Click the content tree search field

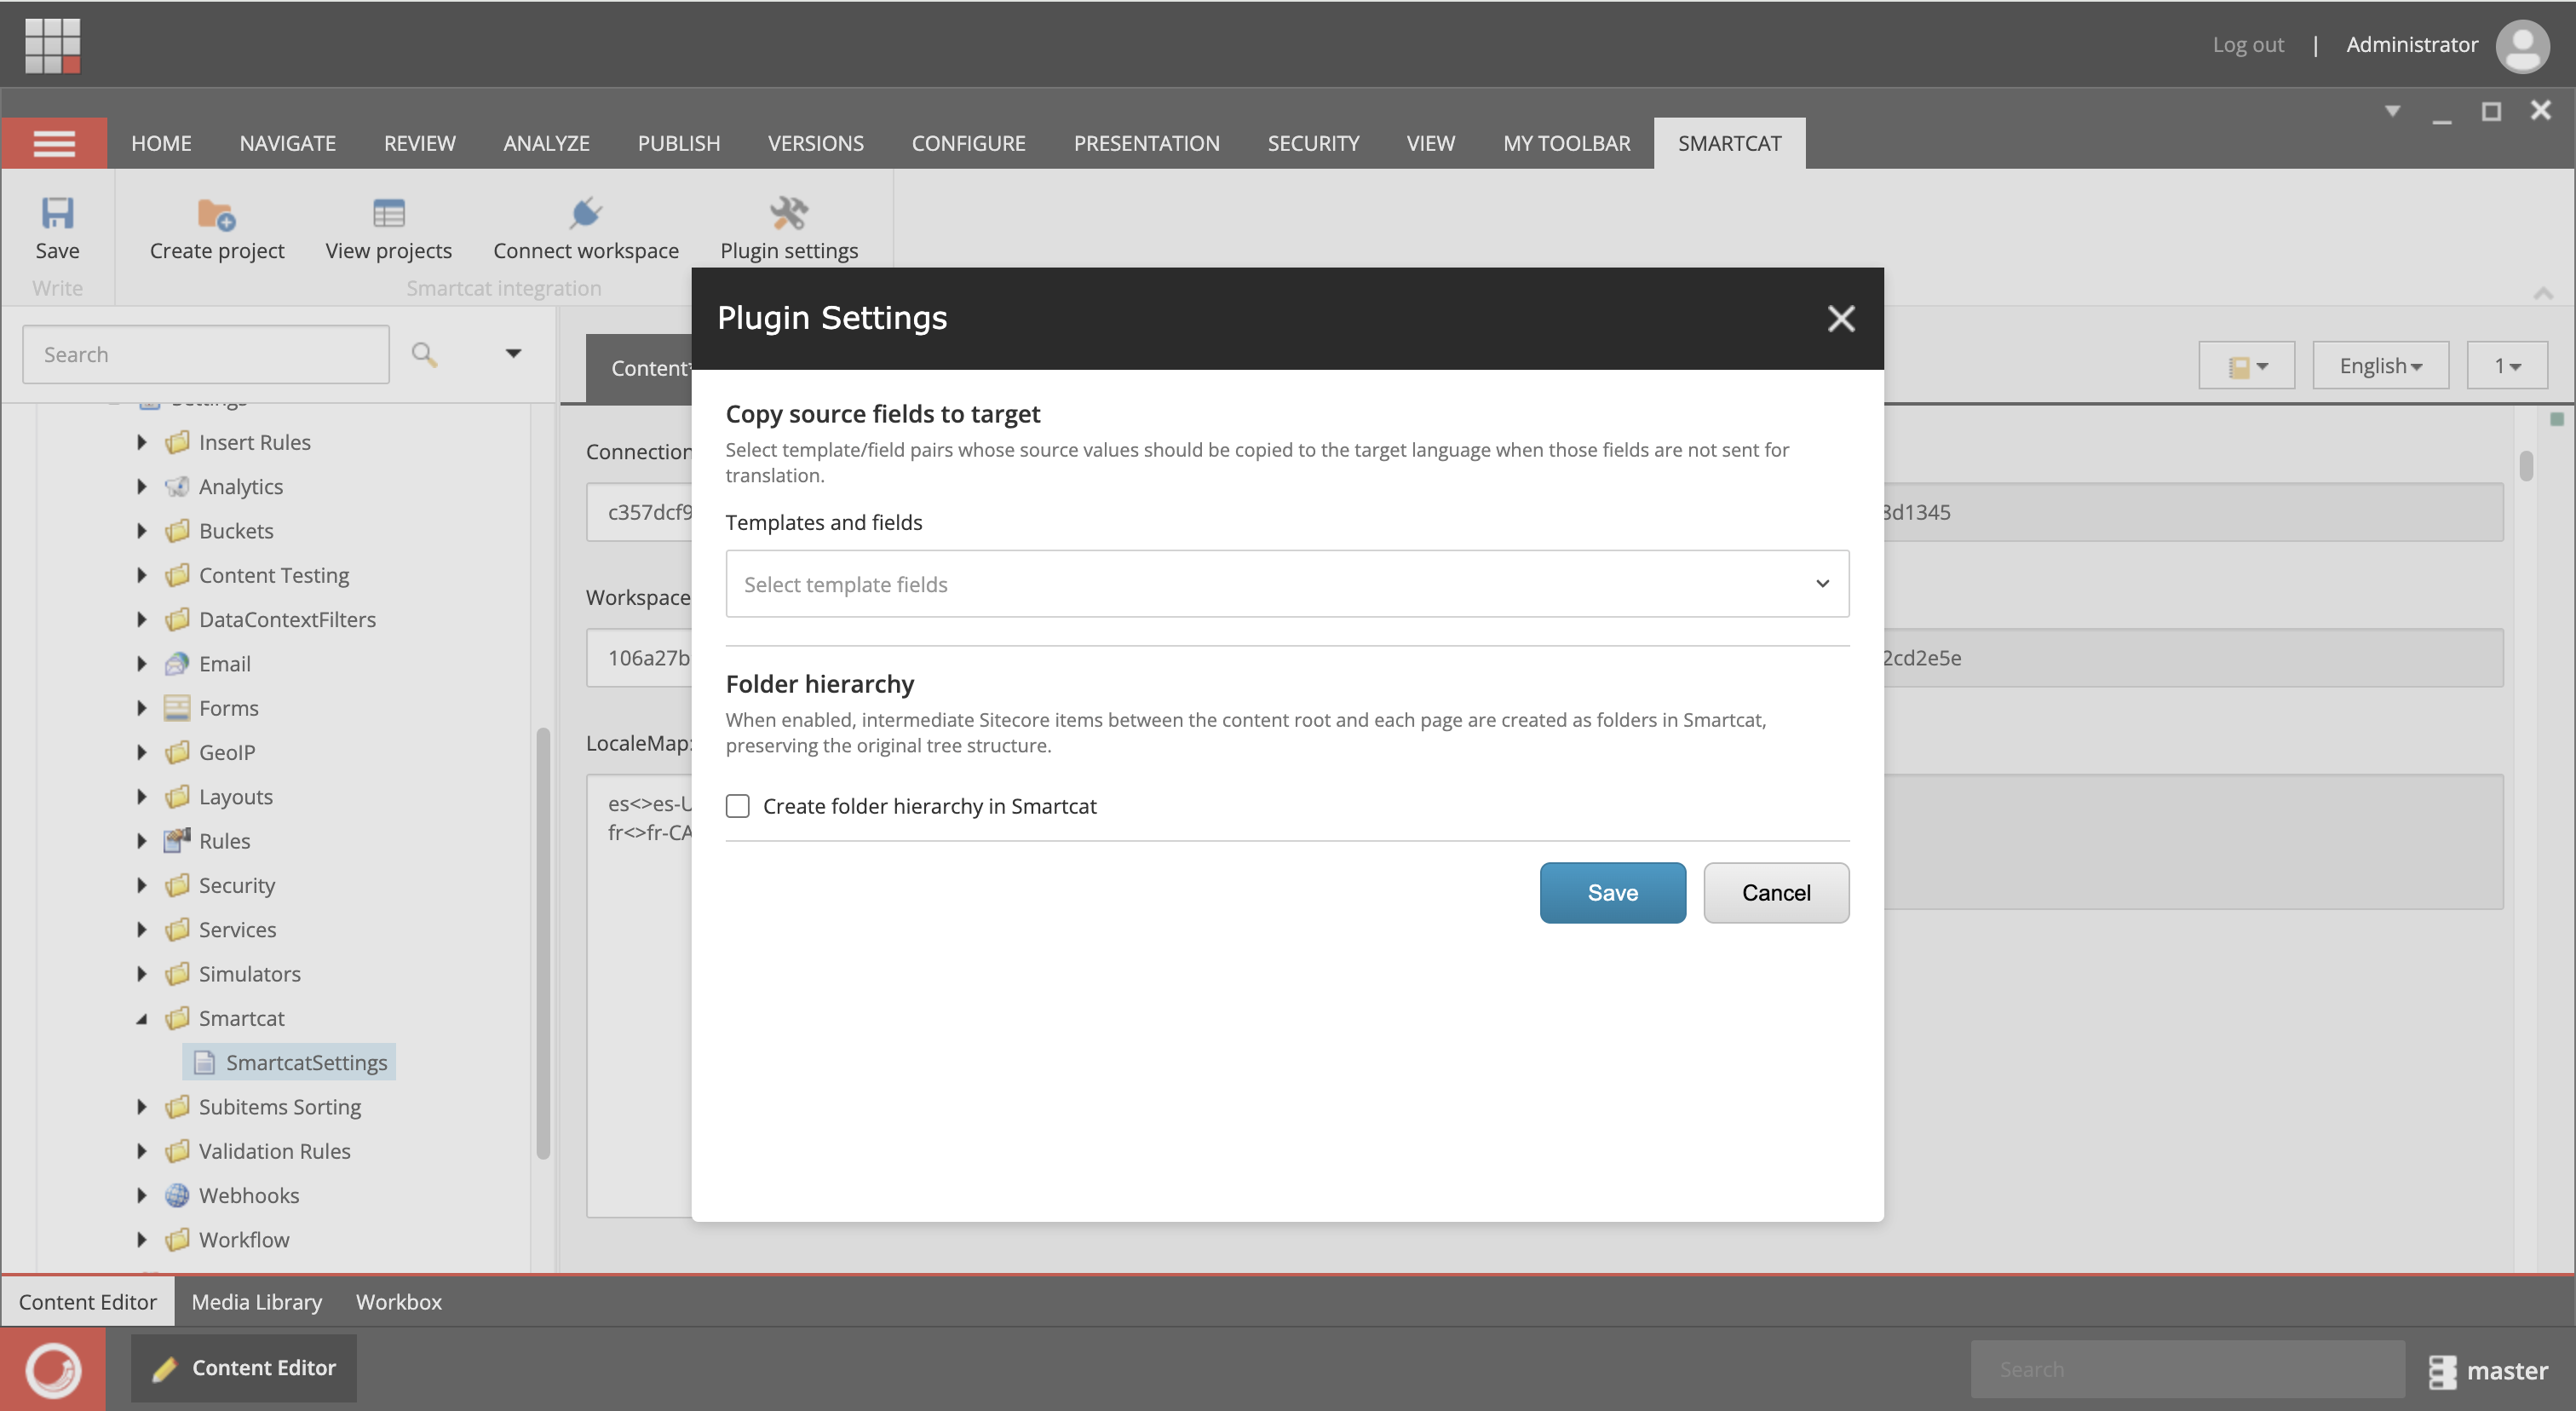[x=206, y=354]
